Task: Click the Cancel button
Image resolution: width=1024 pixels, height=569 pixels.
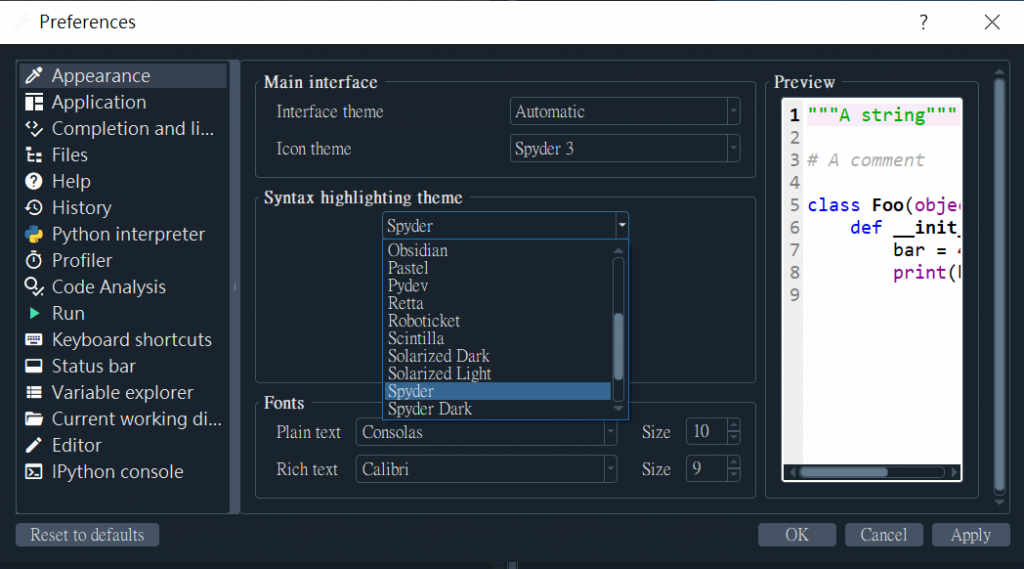Action: tap(884, 535)
